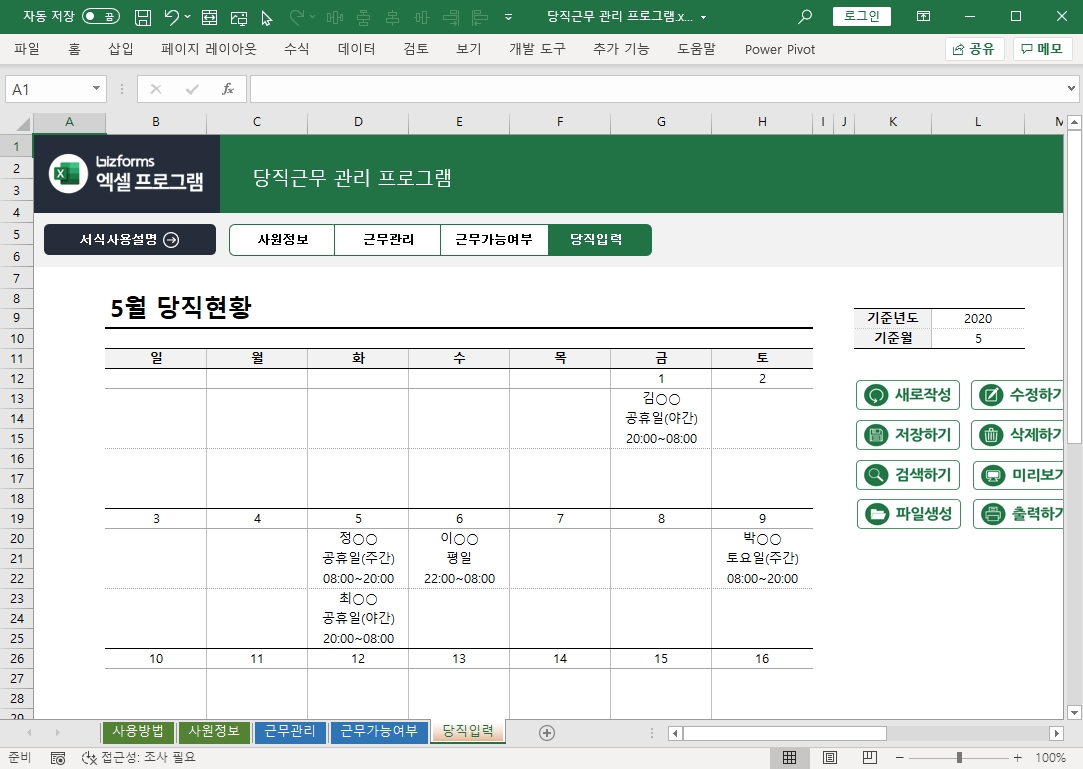1083x769 pixels.
Task: Click the macro recording icon in status bar
Action: click(58, 757)
